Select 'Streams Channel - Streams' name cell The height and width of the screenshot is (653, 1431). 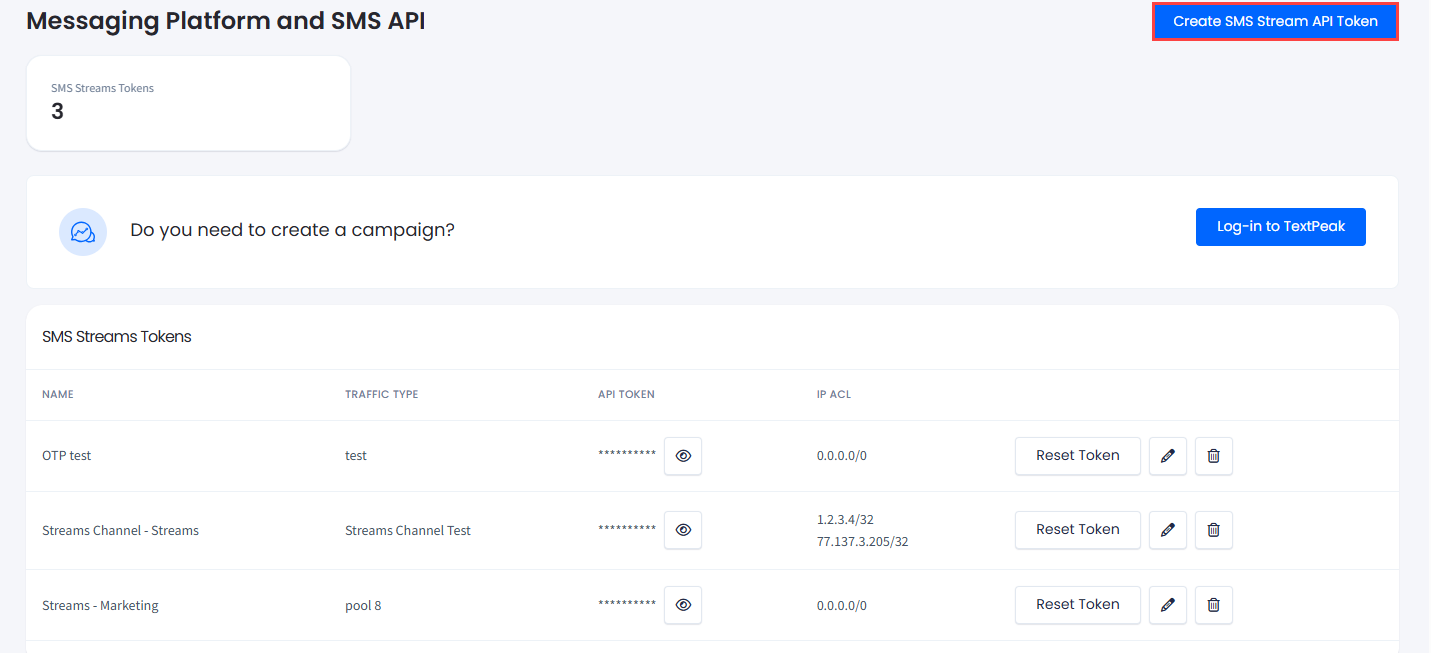[120, 531]
